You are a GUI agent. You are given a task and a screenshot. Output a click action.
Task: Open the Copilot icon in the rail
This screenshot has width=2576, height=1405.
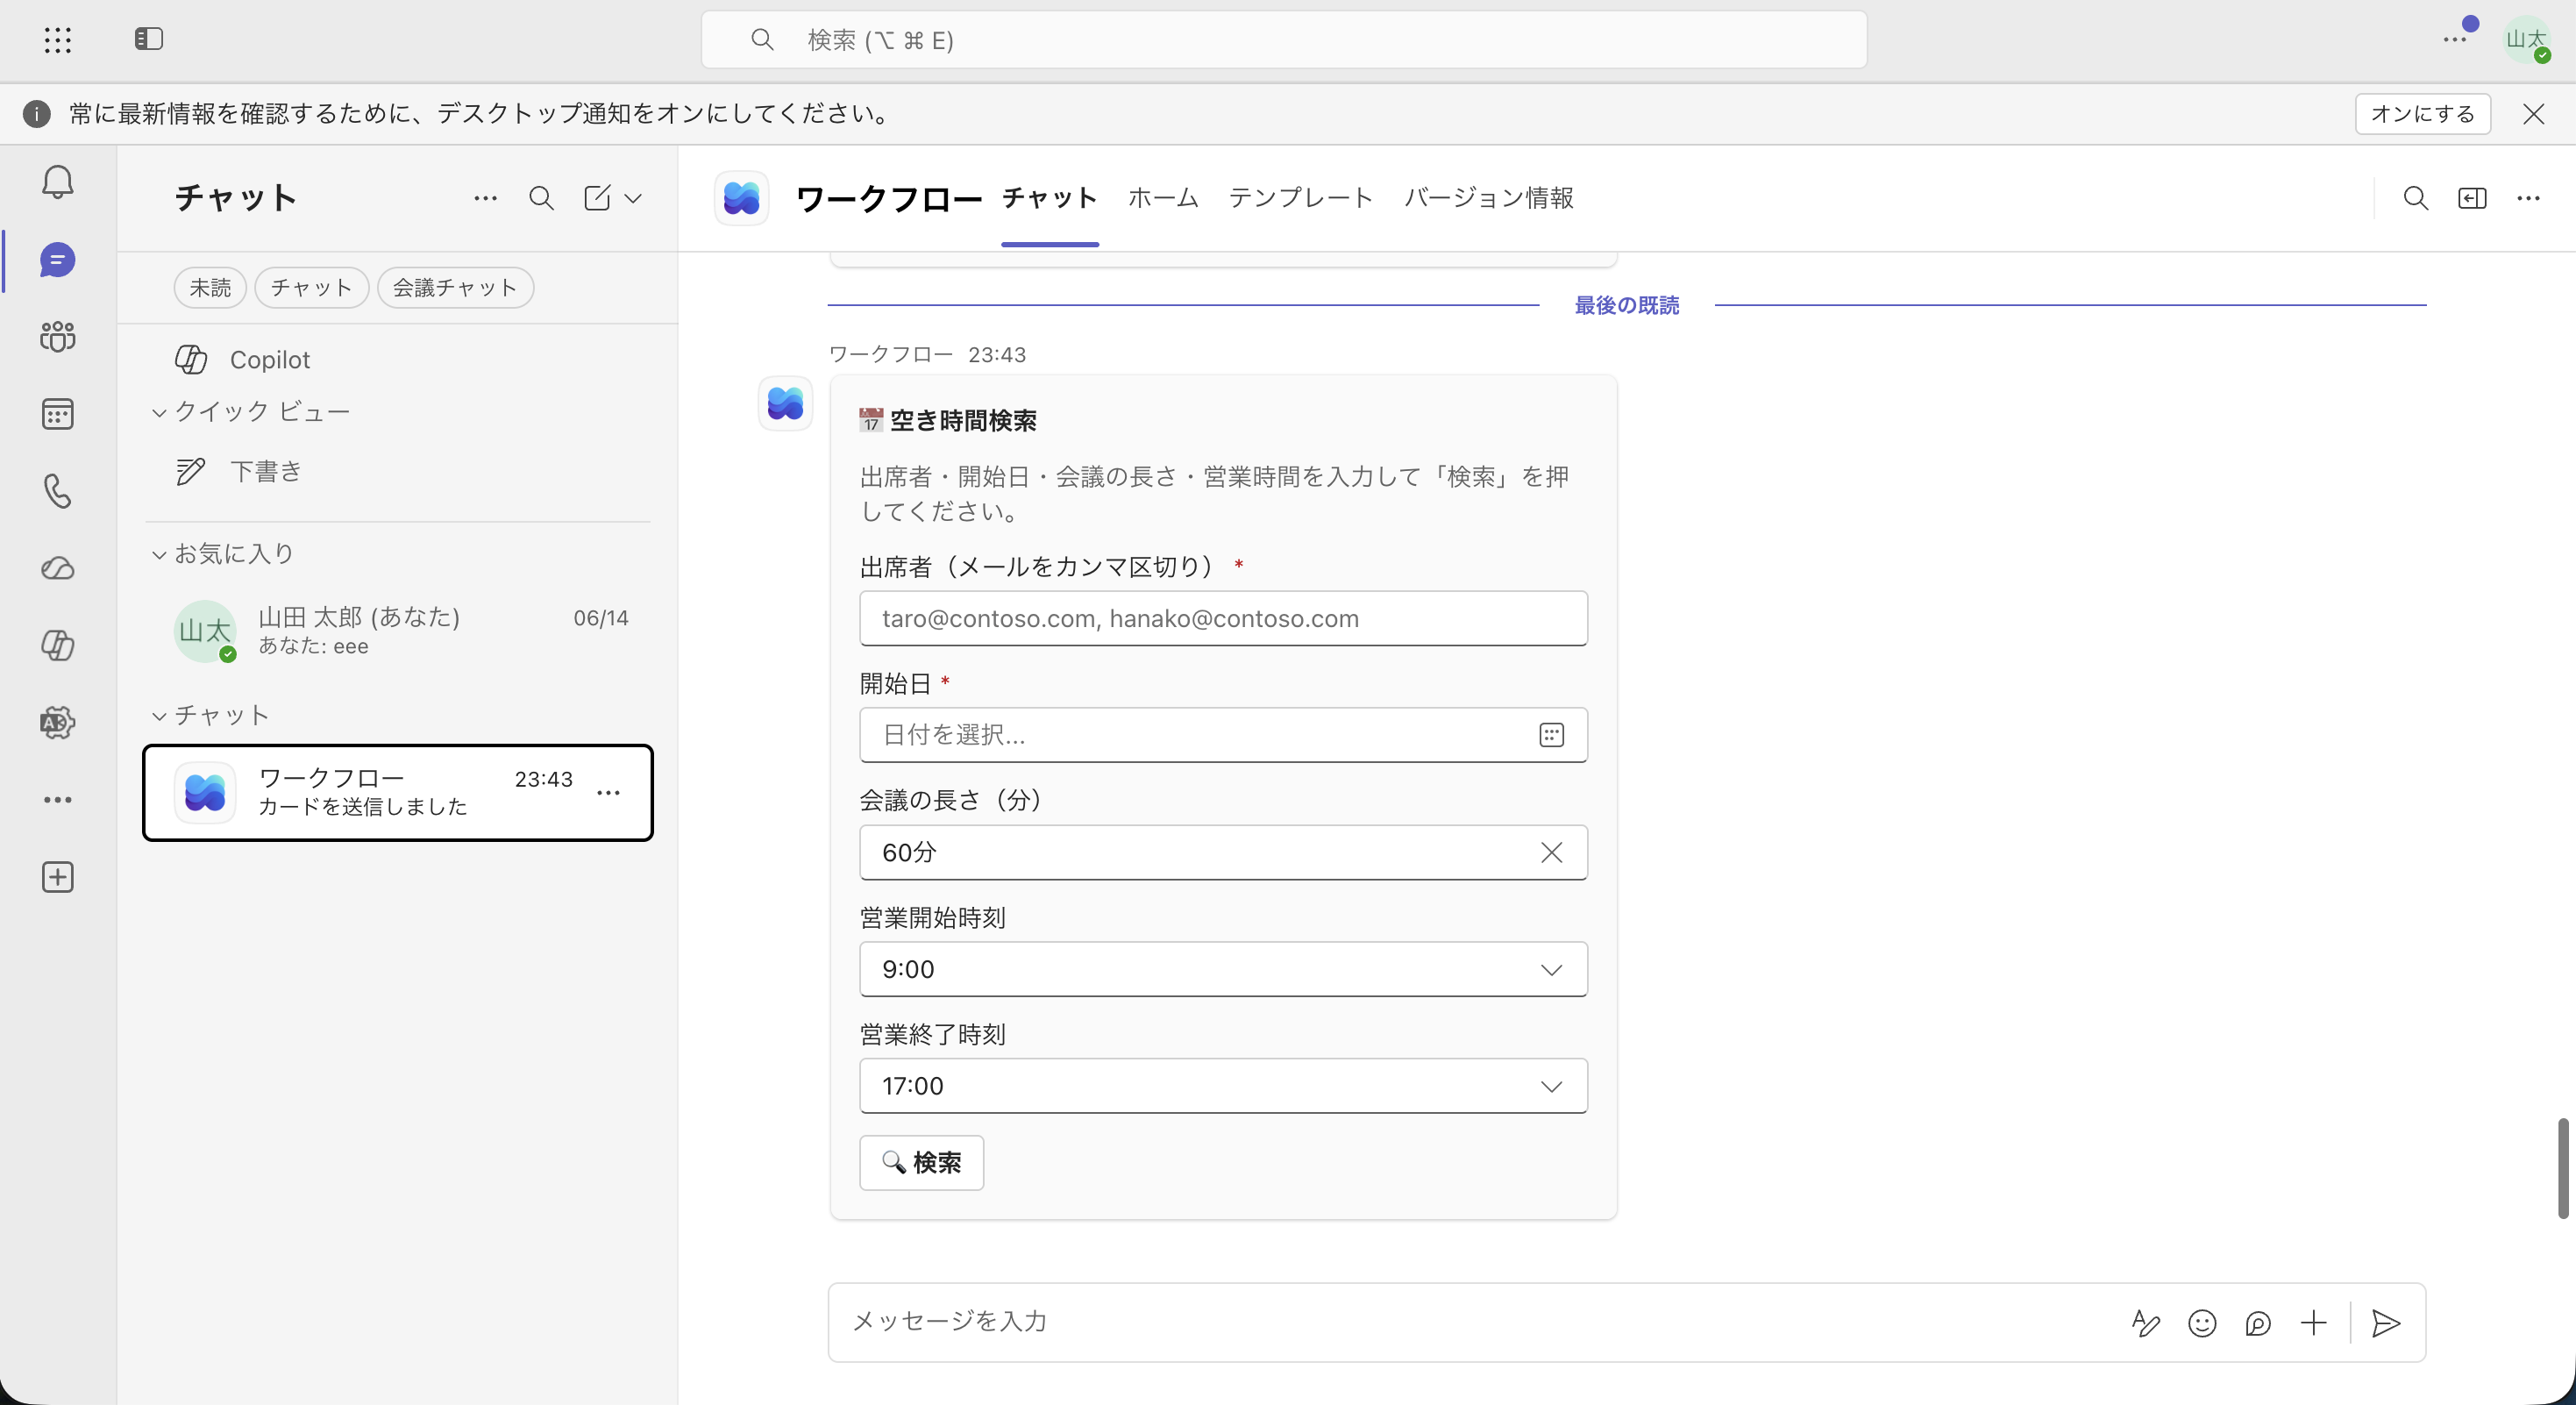click(x=58, y=645)
